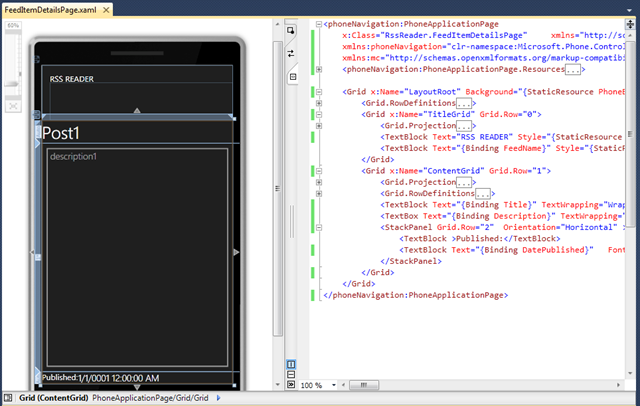This screenshot has height=406, width=640.
Task: Expand Grid.Projection under TitleGrid
Action: 319,126
